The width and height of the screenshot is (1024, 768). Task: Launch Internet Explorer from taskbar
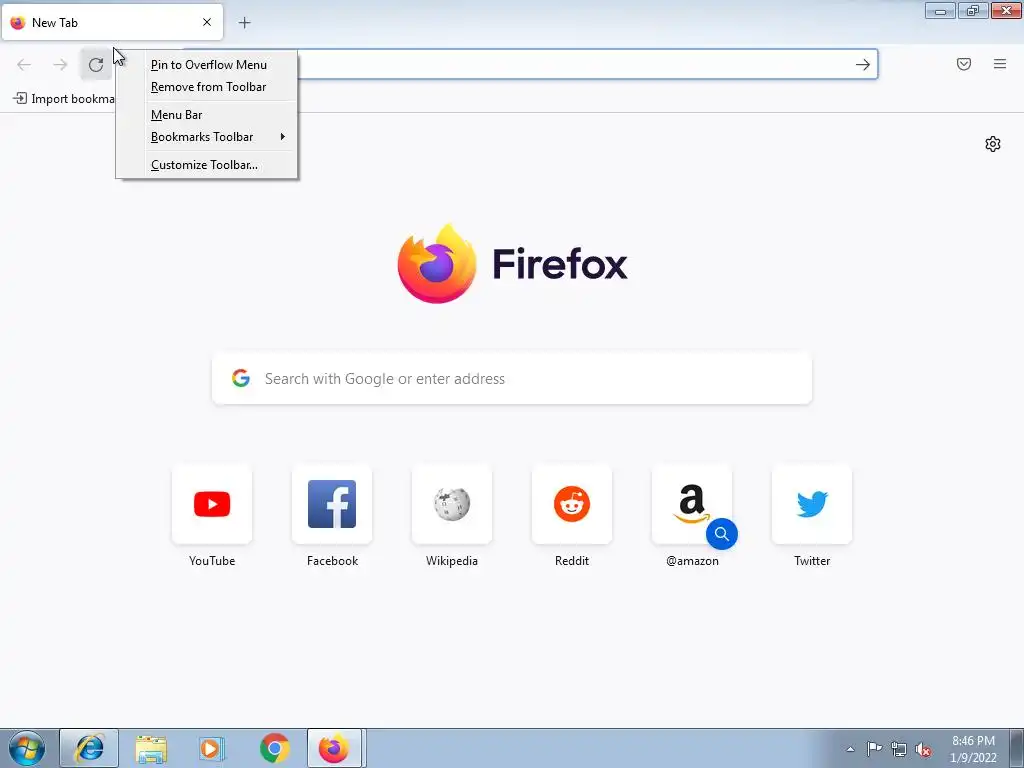(89, 748)
